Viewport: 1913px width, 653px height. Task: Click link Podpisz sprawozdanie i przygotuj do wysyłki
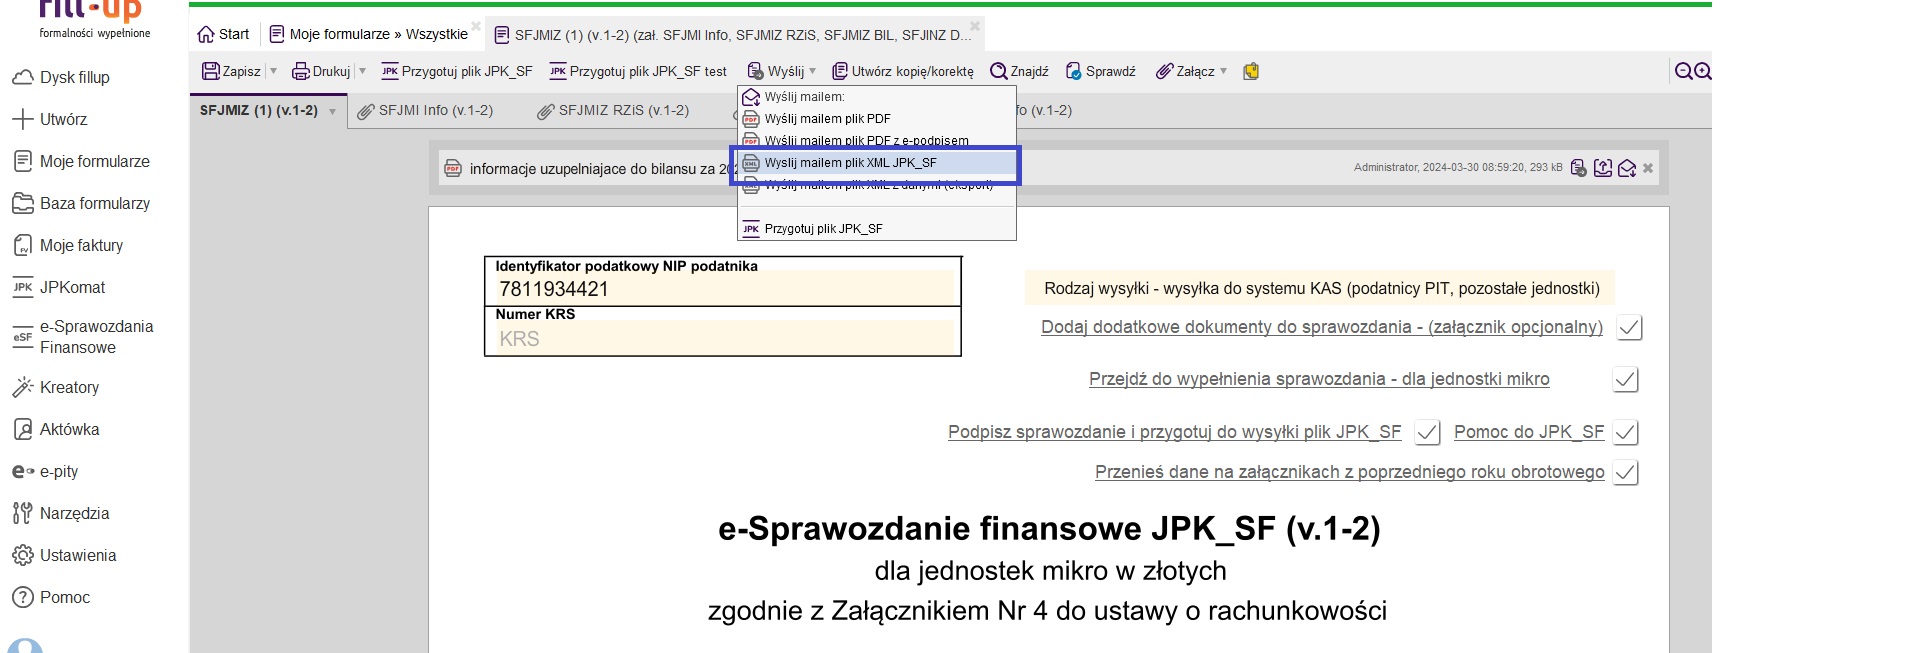tap(1175, 432)
